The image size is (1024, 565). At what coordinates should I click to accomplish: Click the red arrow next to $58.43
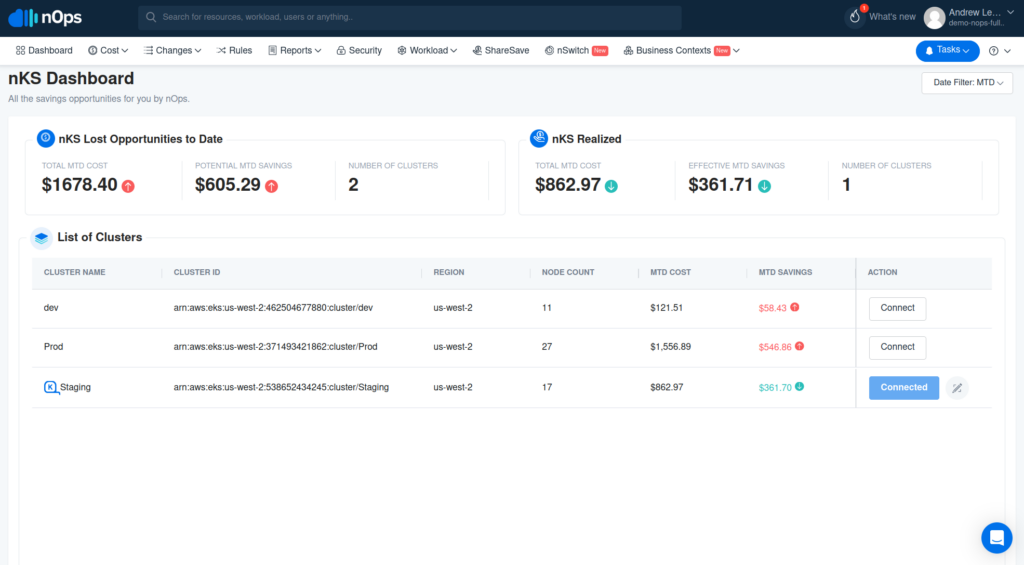click(795, 307)
